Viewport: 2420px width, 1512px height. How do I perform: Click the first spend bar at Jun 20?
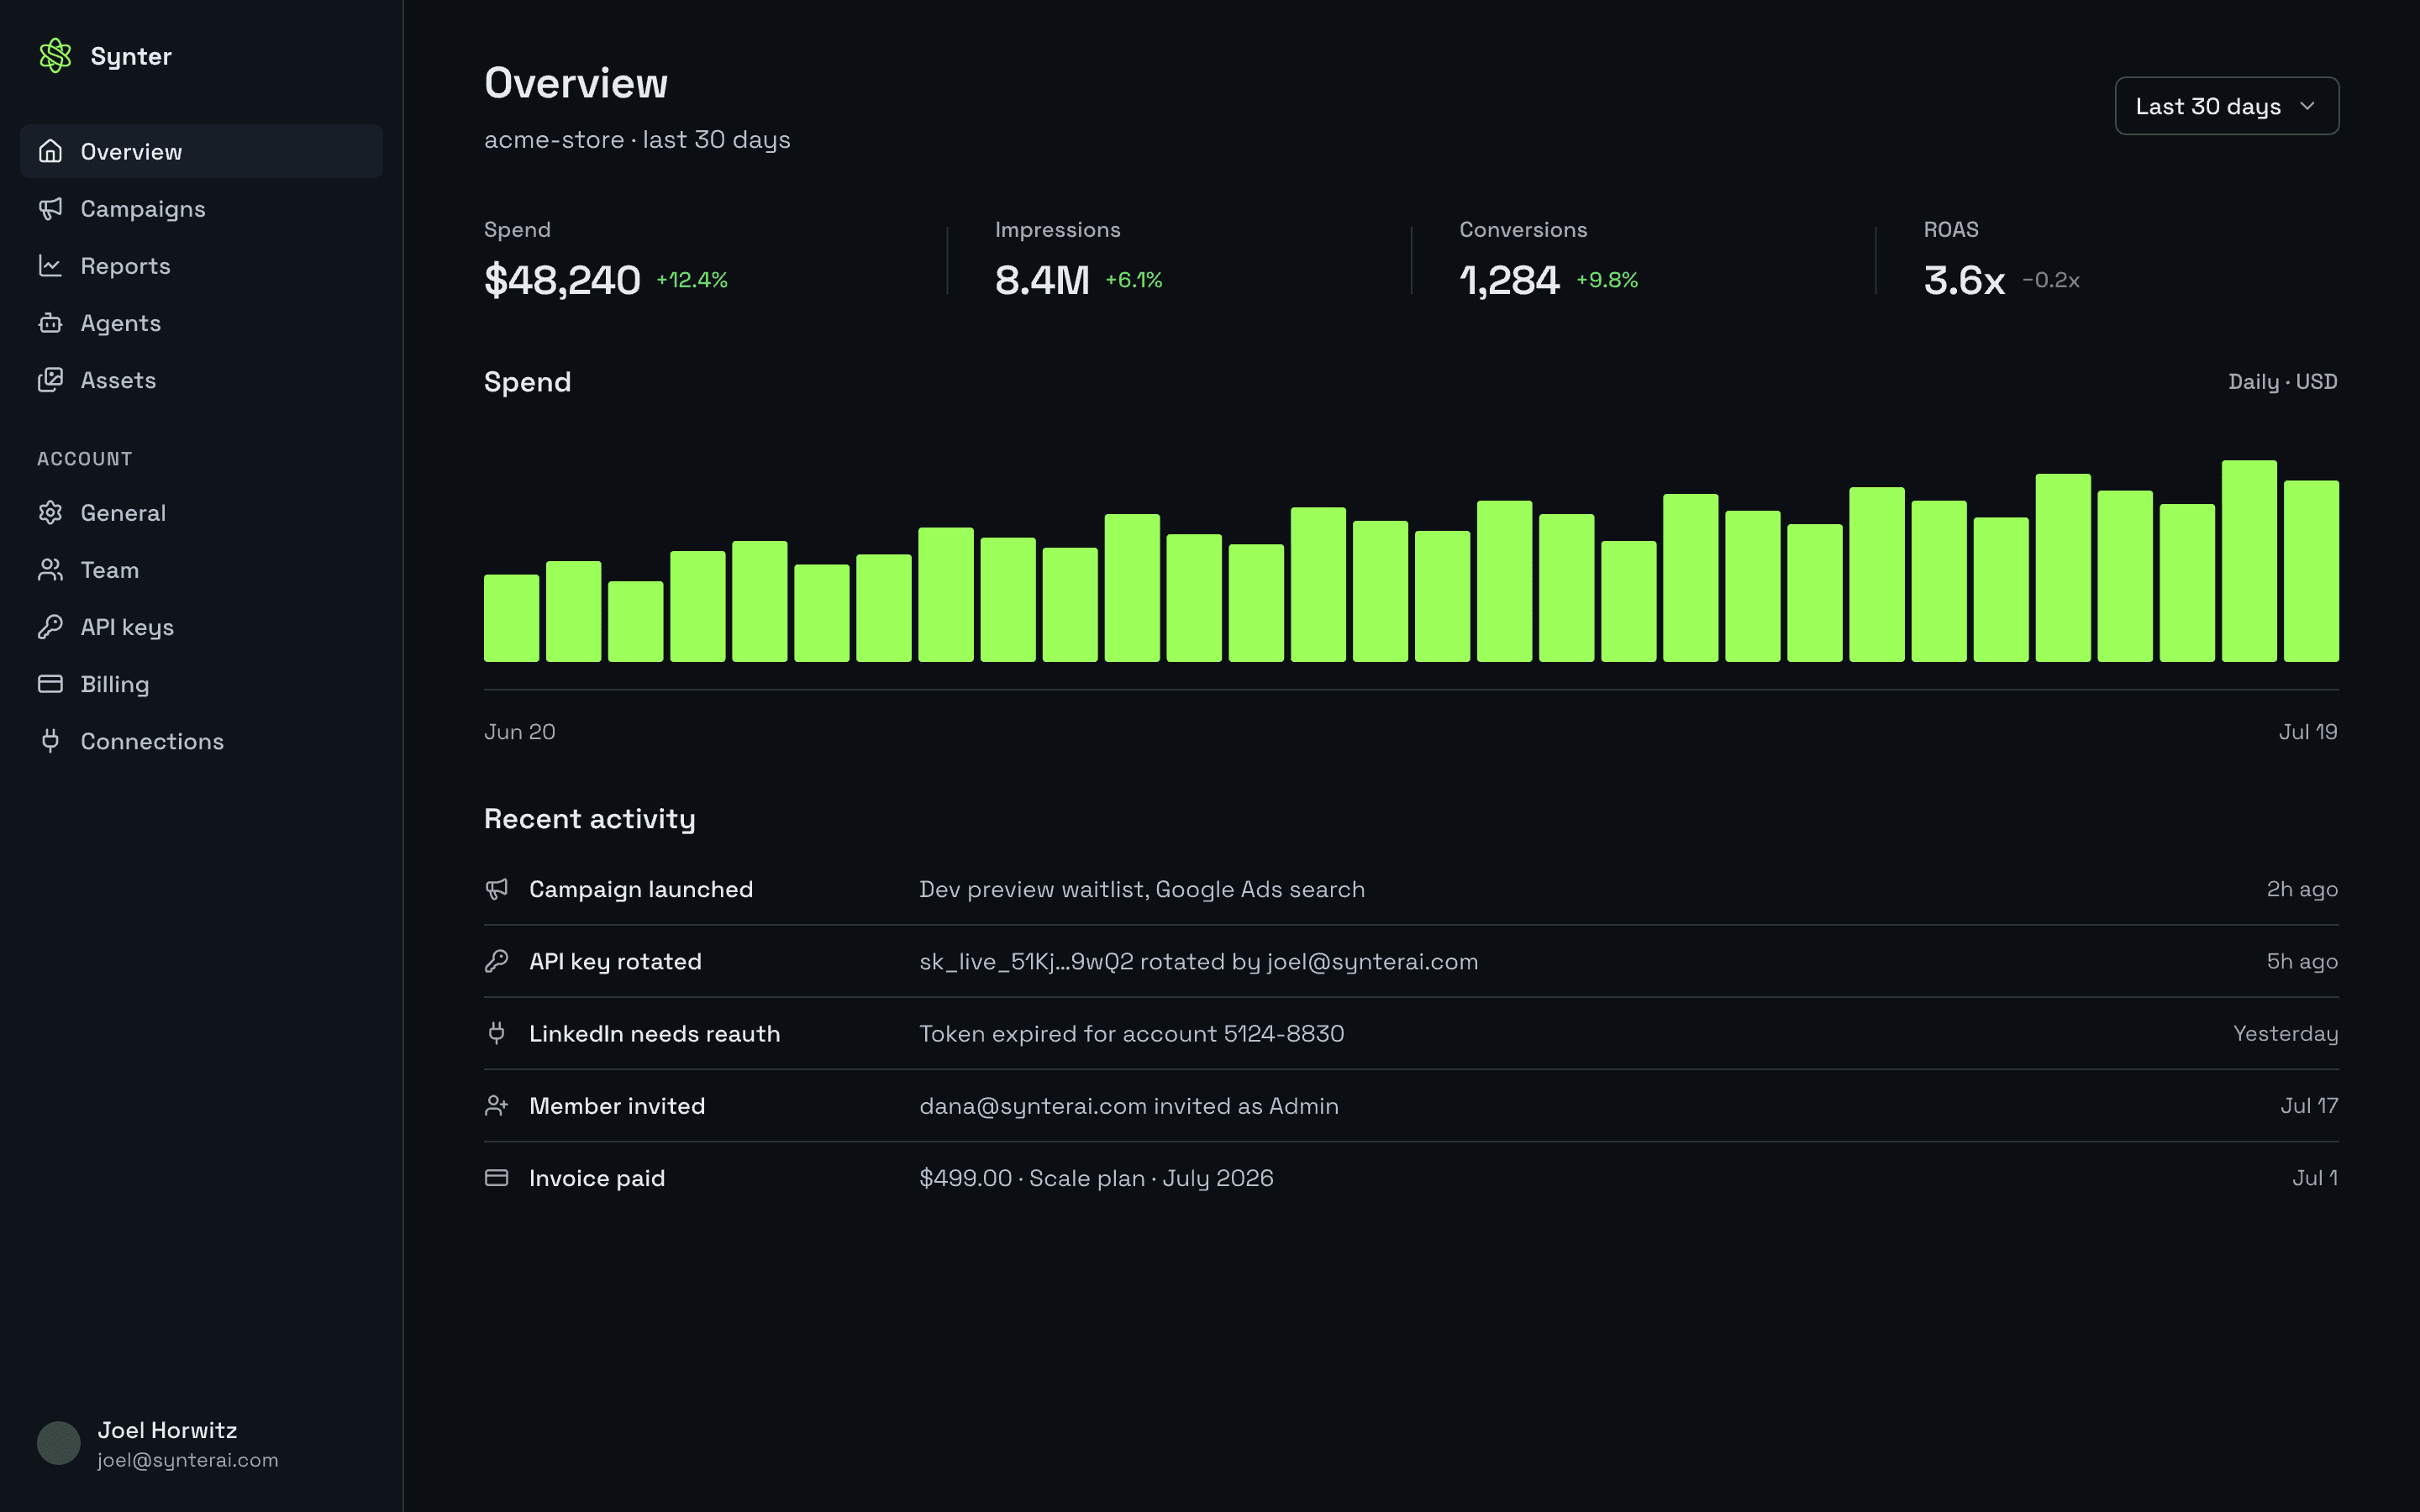click(x=511, y=618)
